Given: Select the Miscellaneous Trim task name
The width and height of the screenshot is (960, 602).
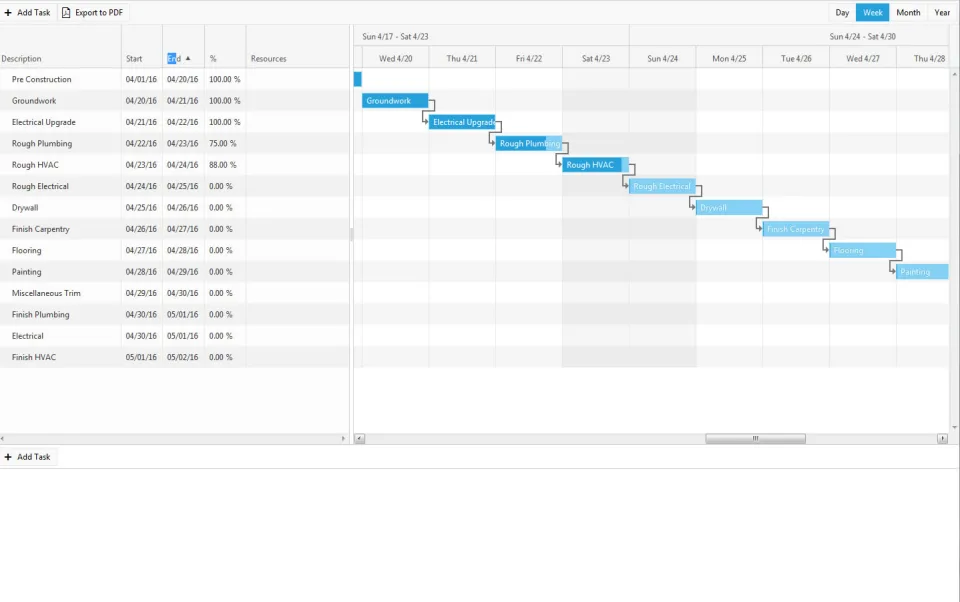Looking at the screenshot, I should (46, 293).
